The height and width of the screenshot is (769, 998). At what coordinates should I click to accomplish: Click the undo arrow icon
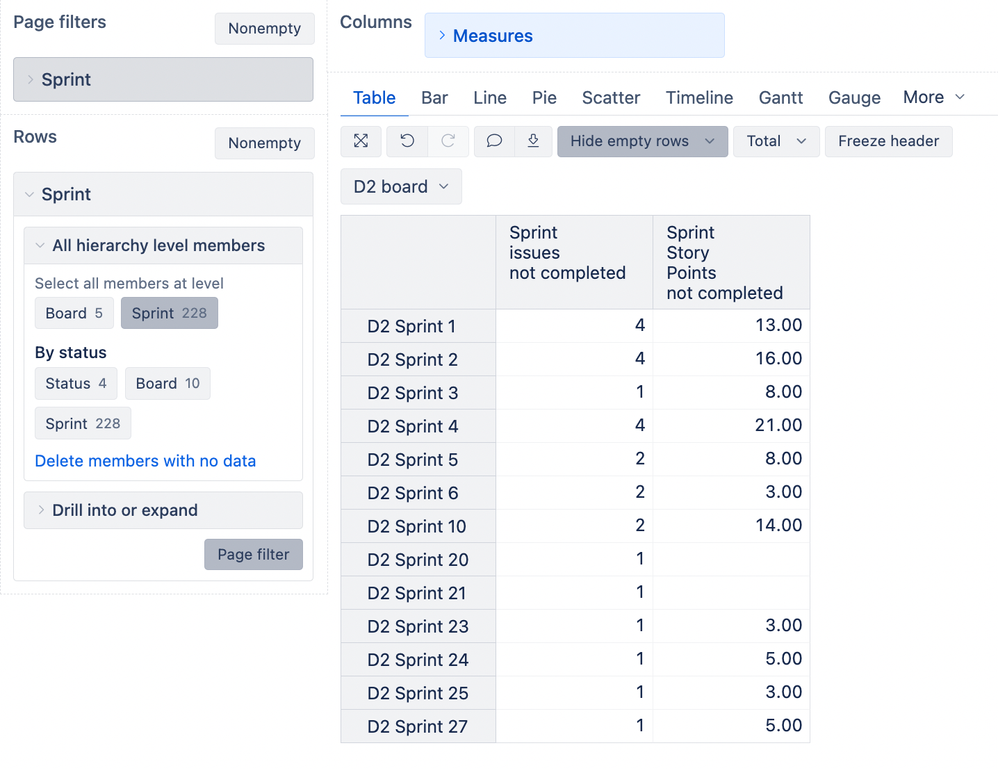pyautogui.click(x=407, y=141)
